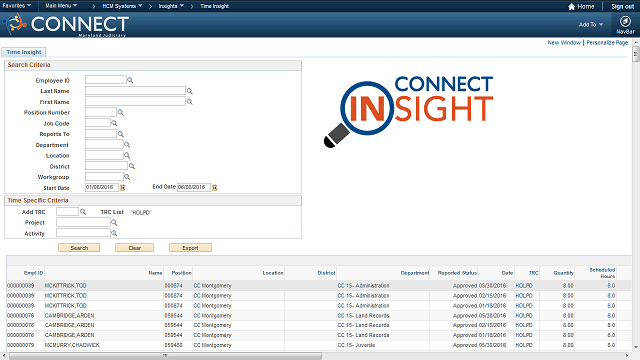Screen dimensions: 640x360
Task: Focus the Last Name input field
Action: click(135, 91)
